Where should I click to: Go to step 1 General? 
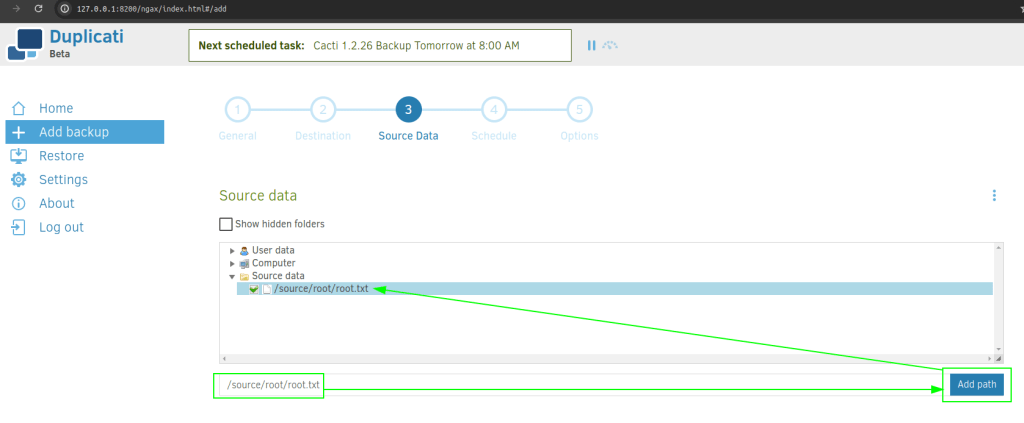[x=237, y=110]
